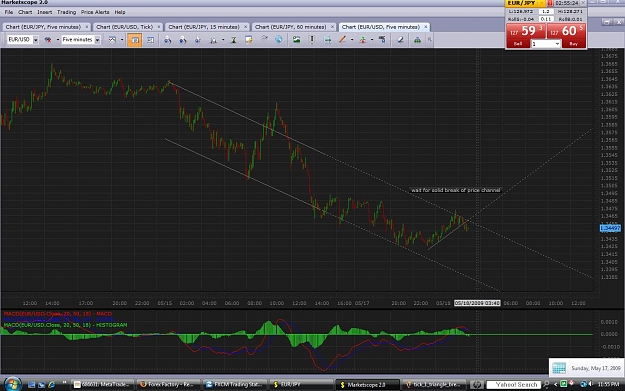Open FXCM Trading Station taskbar button
This screenshot has height=391, width=625.
click(234, 385)
